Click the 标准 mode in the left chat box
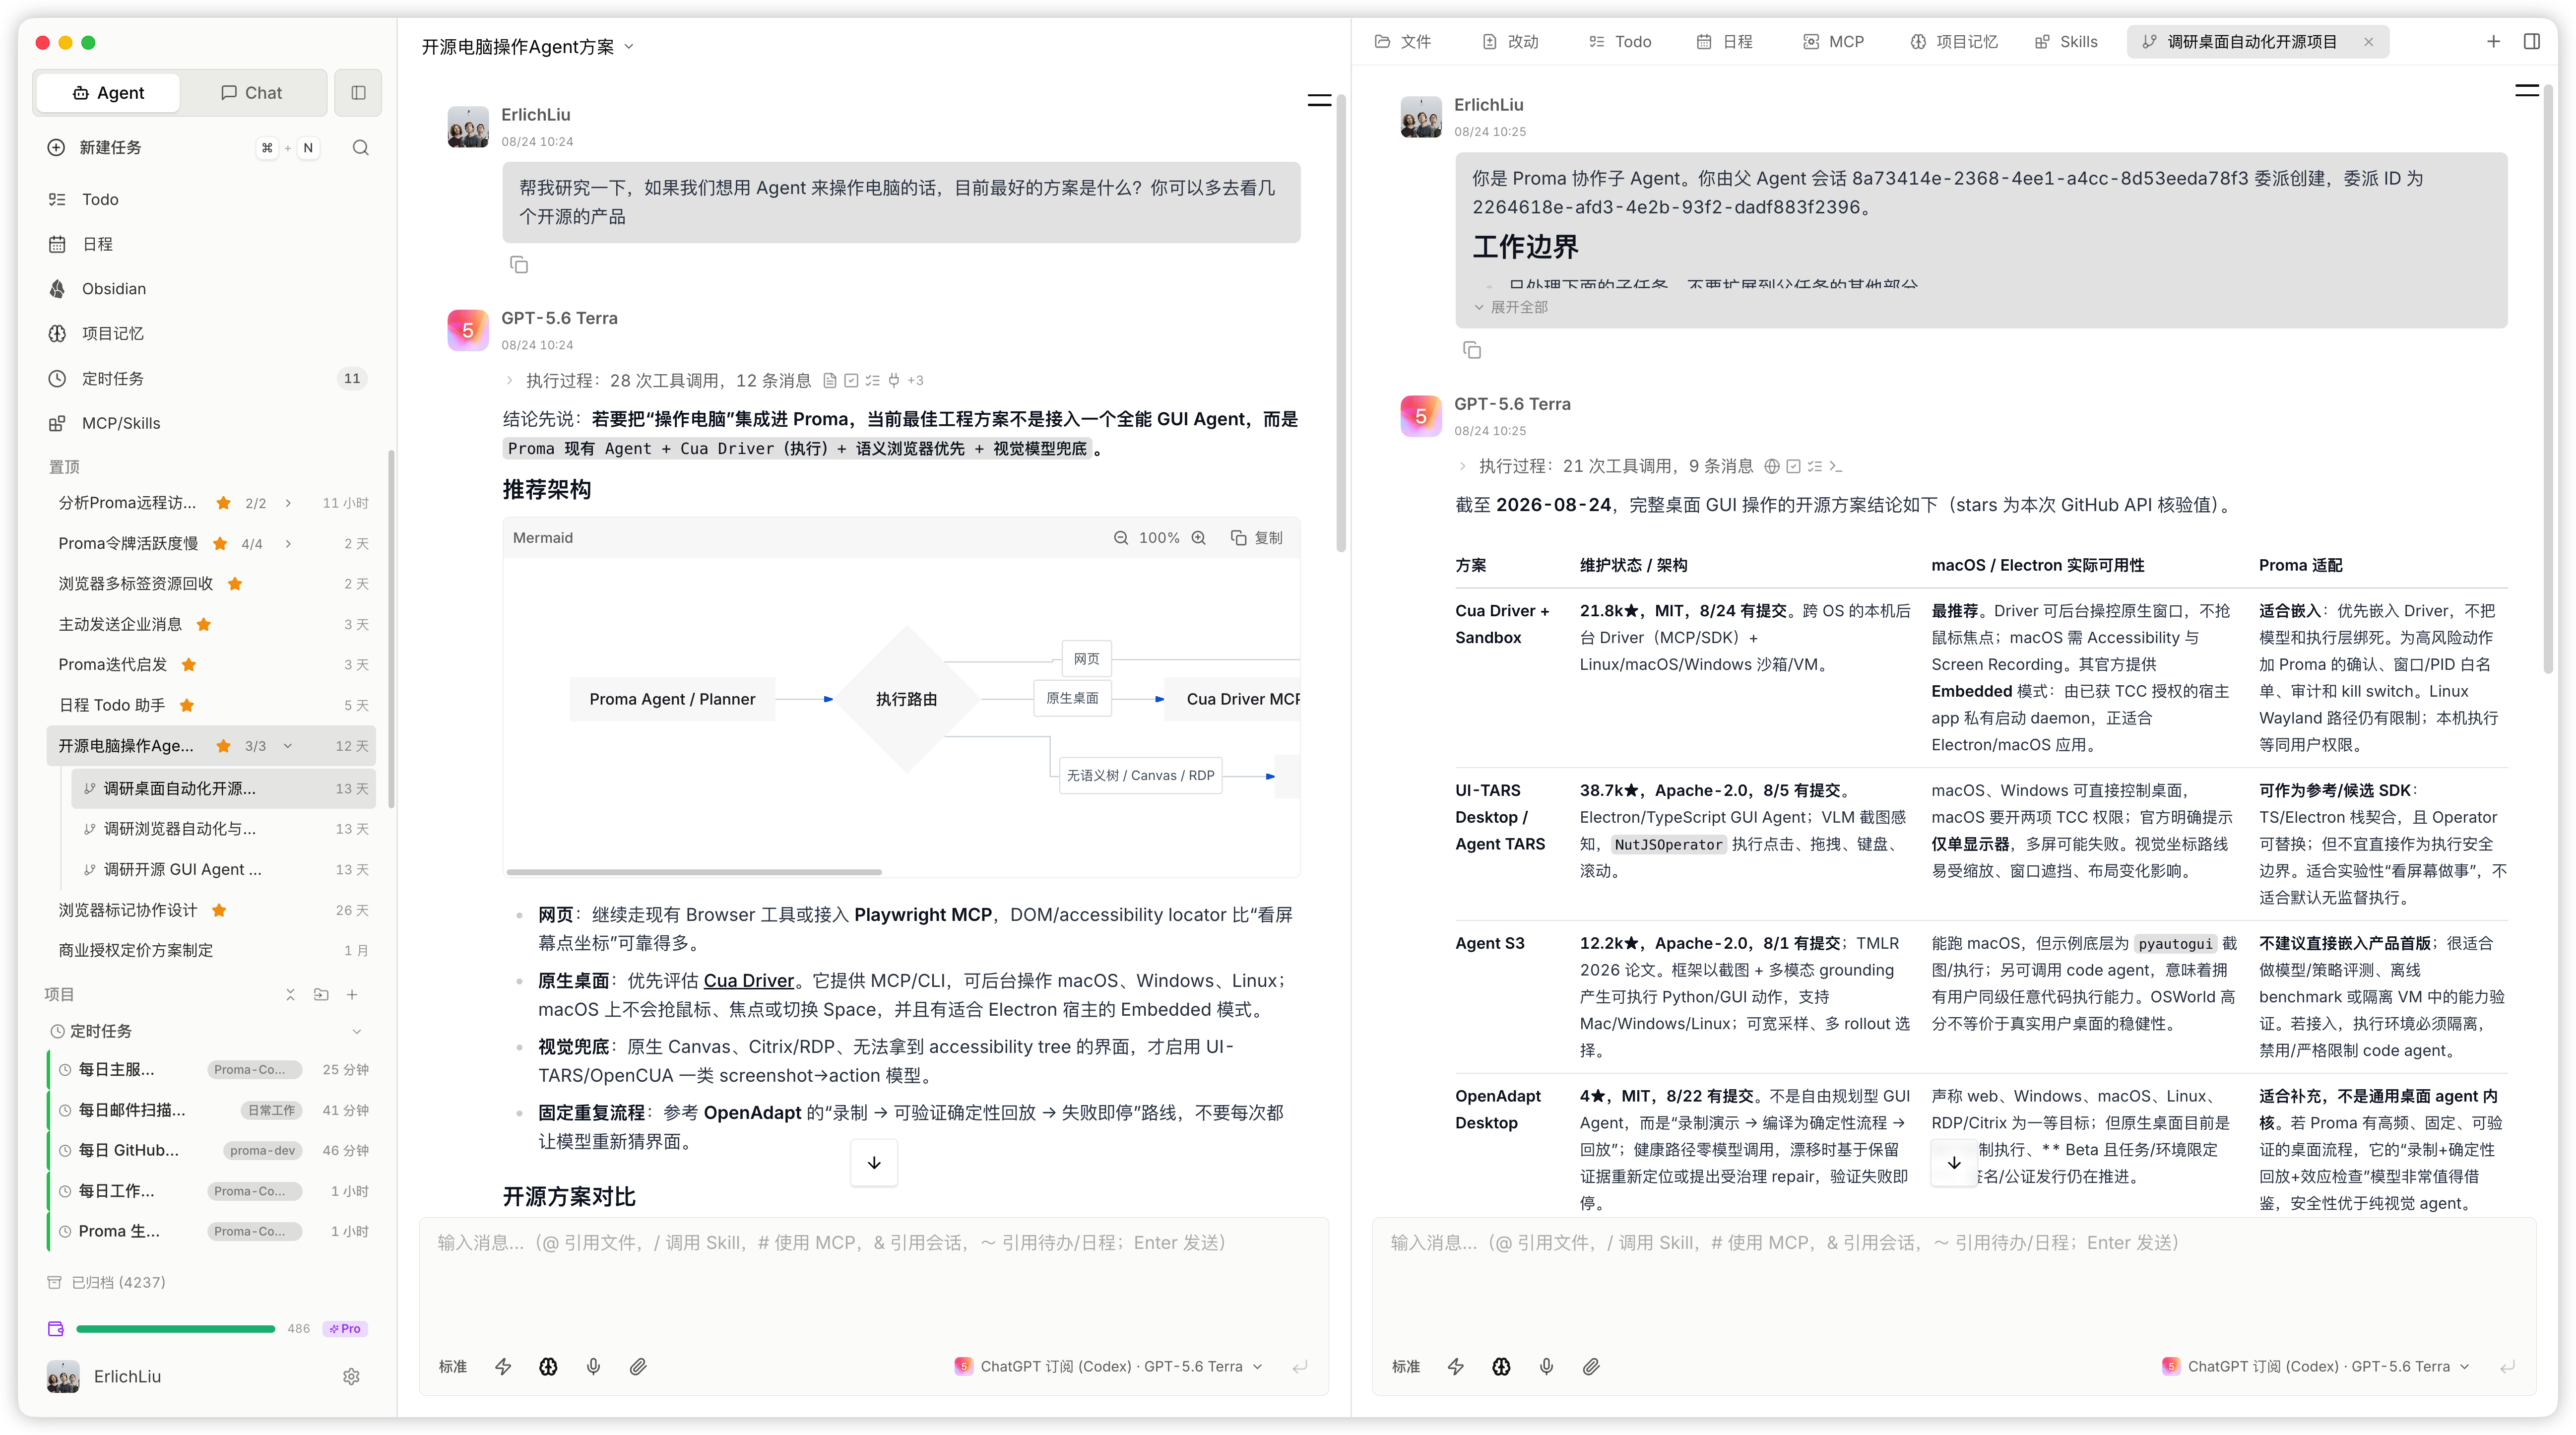 452,1366
